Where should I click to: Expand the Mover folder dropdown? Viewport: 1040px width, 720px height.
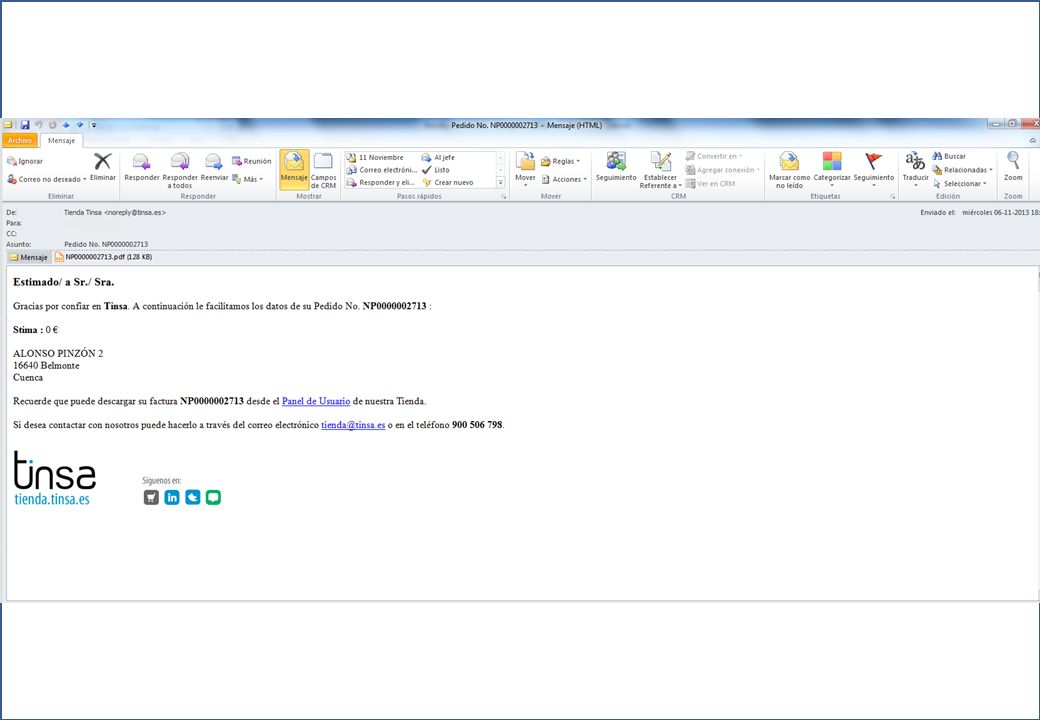(x=525, y=170)
